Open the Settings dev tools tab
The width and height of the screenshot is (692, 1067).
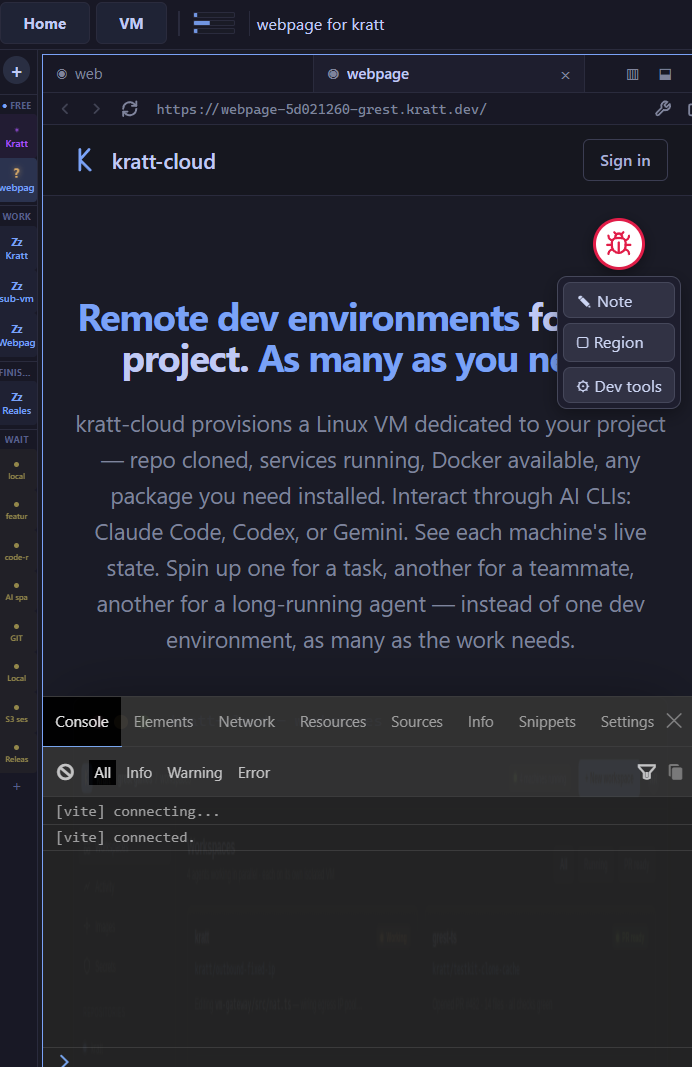click(x=627, y=721)
